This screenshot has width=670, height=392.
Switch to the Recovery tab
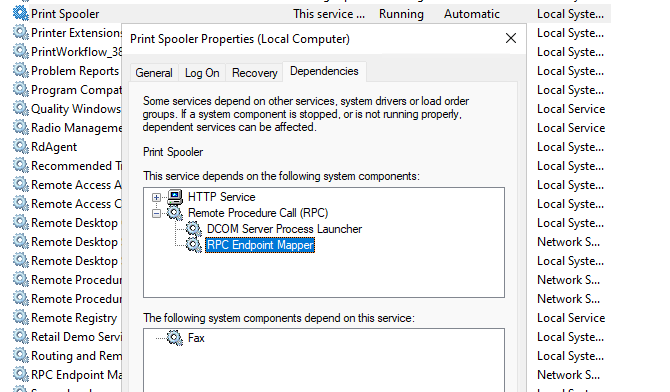[255, 73]
